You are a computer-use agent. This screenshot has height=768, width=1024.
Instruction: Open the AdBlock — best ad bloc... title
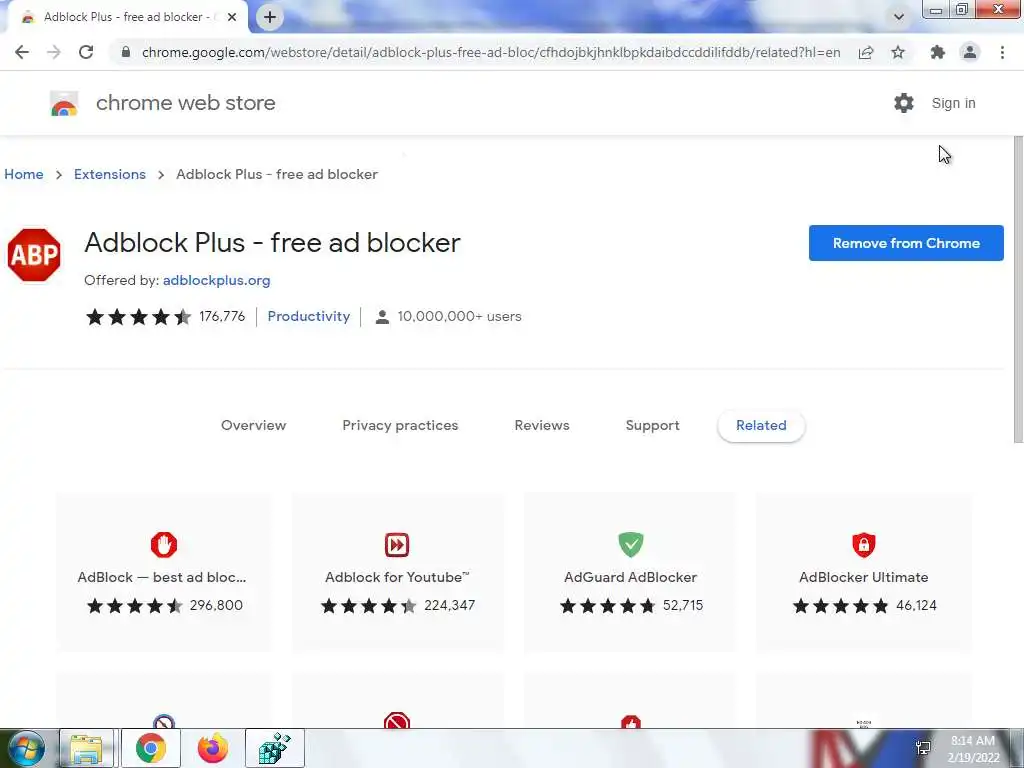[x=162, y=577]
